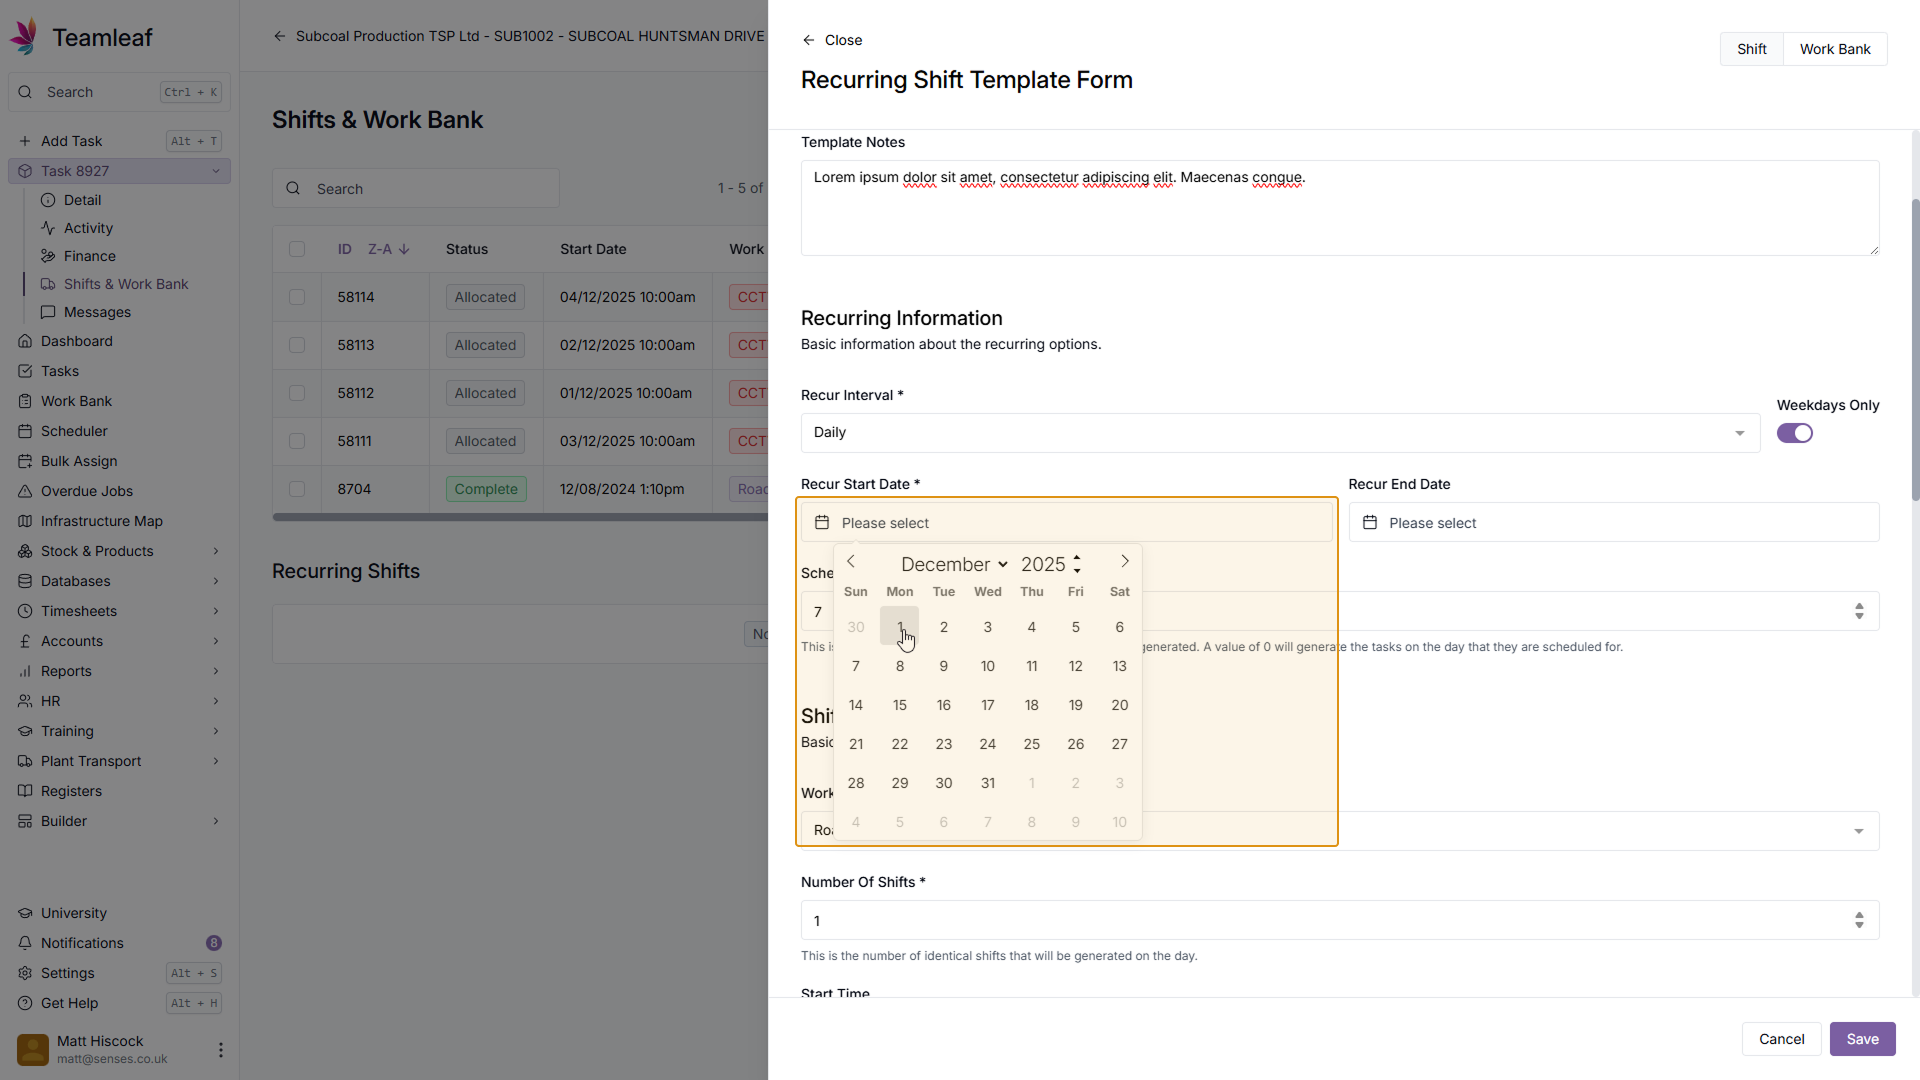Open the Recur Interval Daily dropdown
Viewport: 1920px width, 1080px height.
click(x=1280, y=433)
